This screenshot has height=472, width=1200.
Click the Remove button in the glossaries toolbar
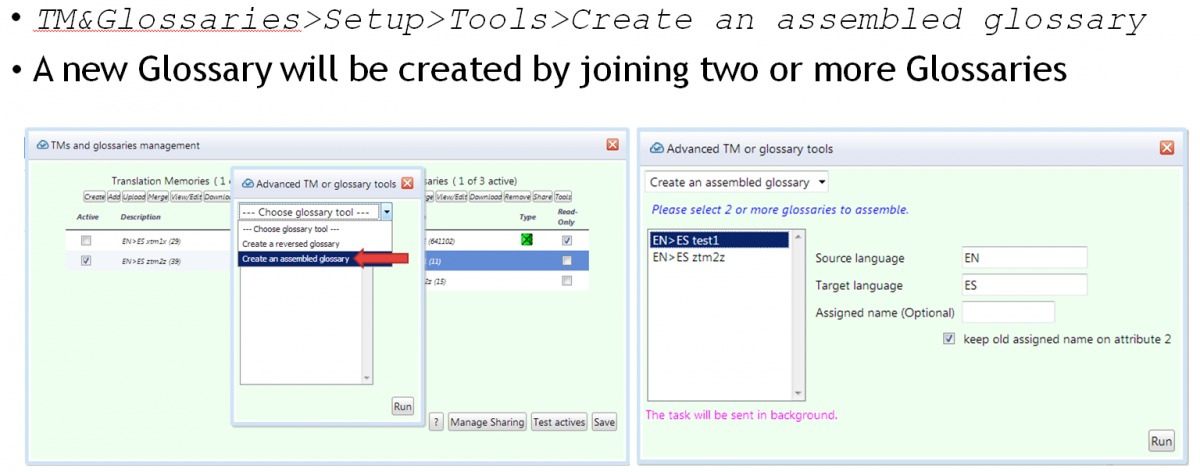[x=517, y=197]
